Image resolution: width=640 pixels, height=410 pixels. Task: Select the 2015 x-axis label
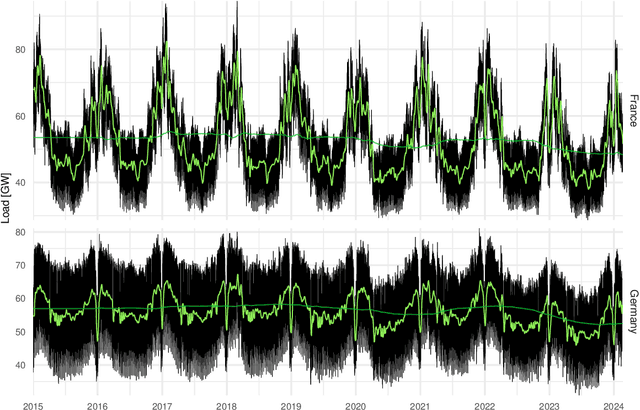click(x=33, y=406)
